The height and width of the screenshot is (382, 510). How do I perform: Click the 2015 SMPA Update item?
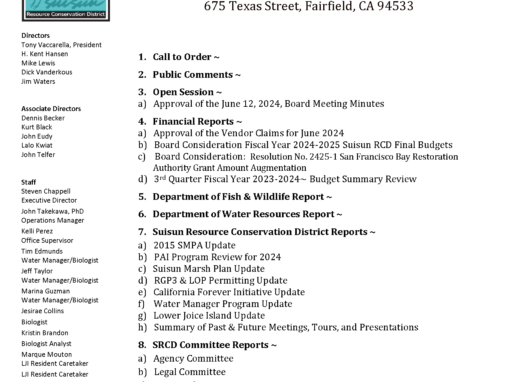click(194, 245)
